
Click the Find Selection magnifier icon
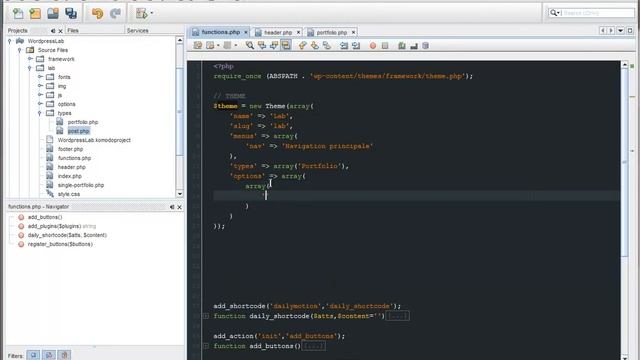[249, 45]
